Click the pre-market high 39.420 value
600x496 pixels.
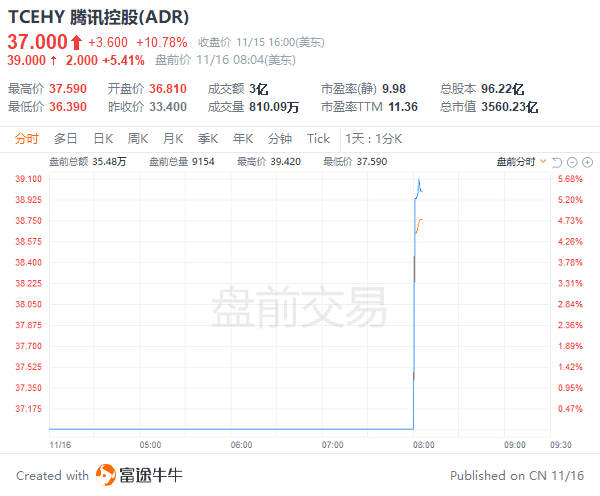pyautogui.click(x=285, y=162)
